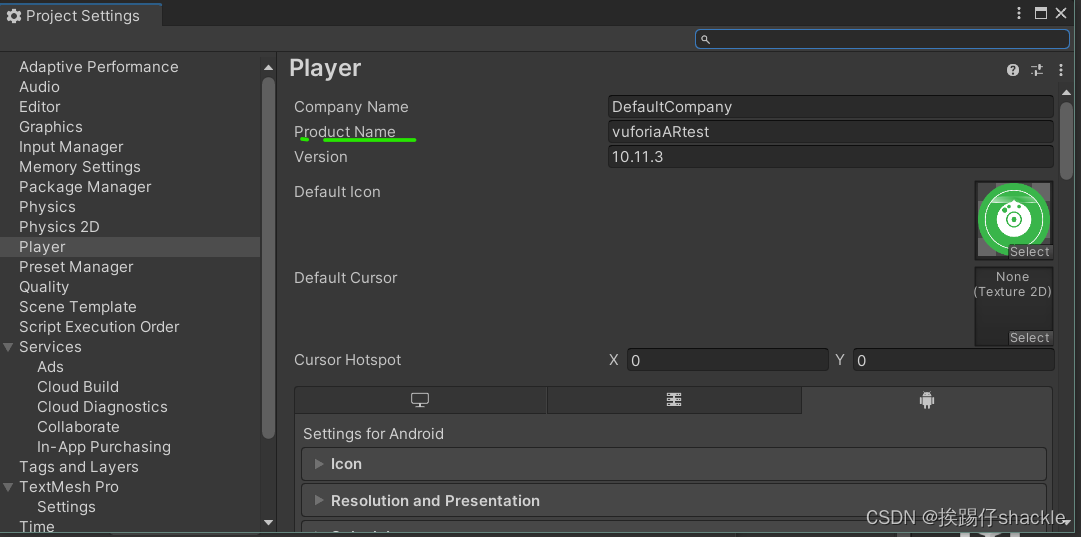Select Physics 2D category
This screenshot has height=537, width=1081.
[x=59, y=227]
